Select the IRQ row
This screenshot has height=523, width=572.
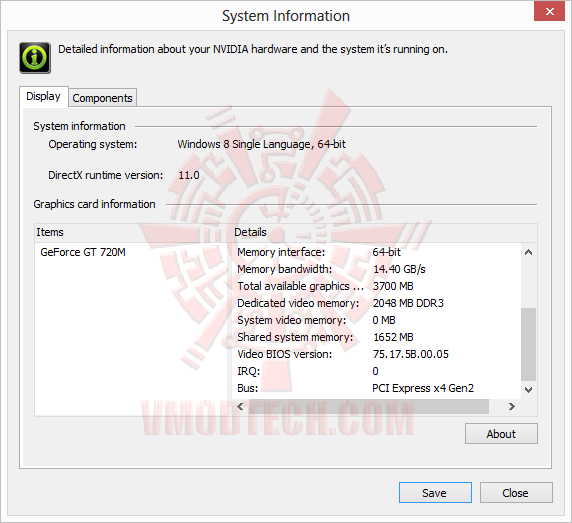376,371
